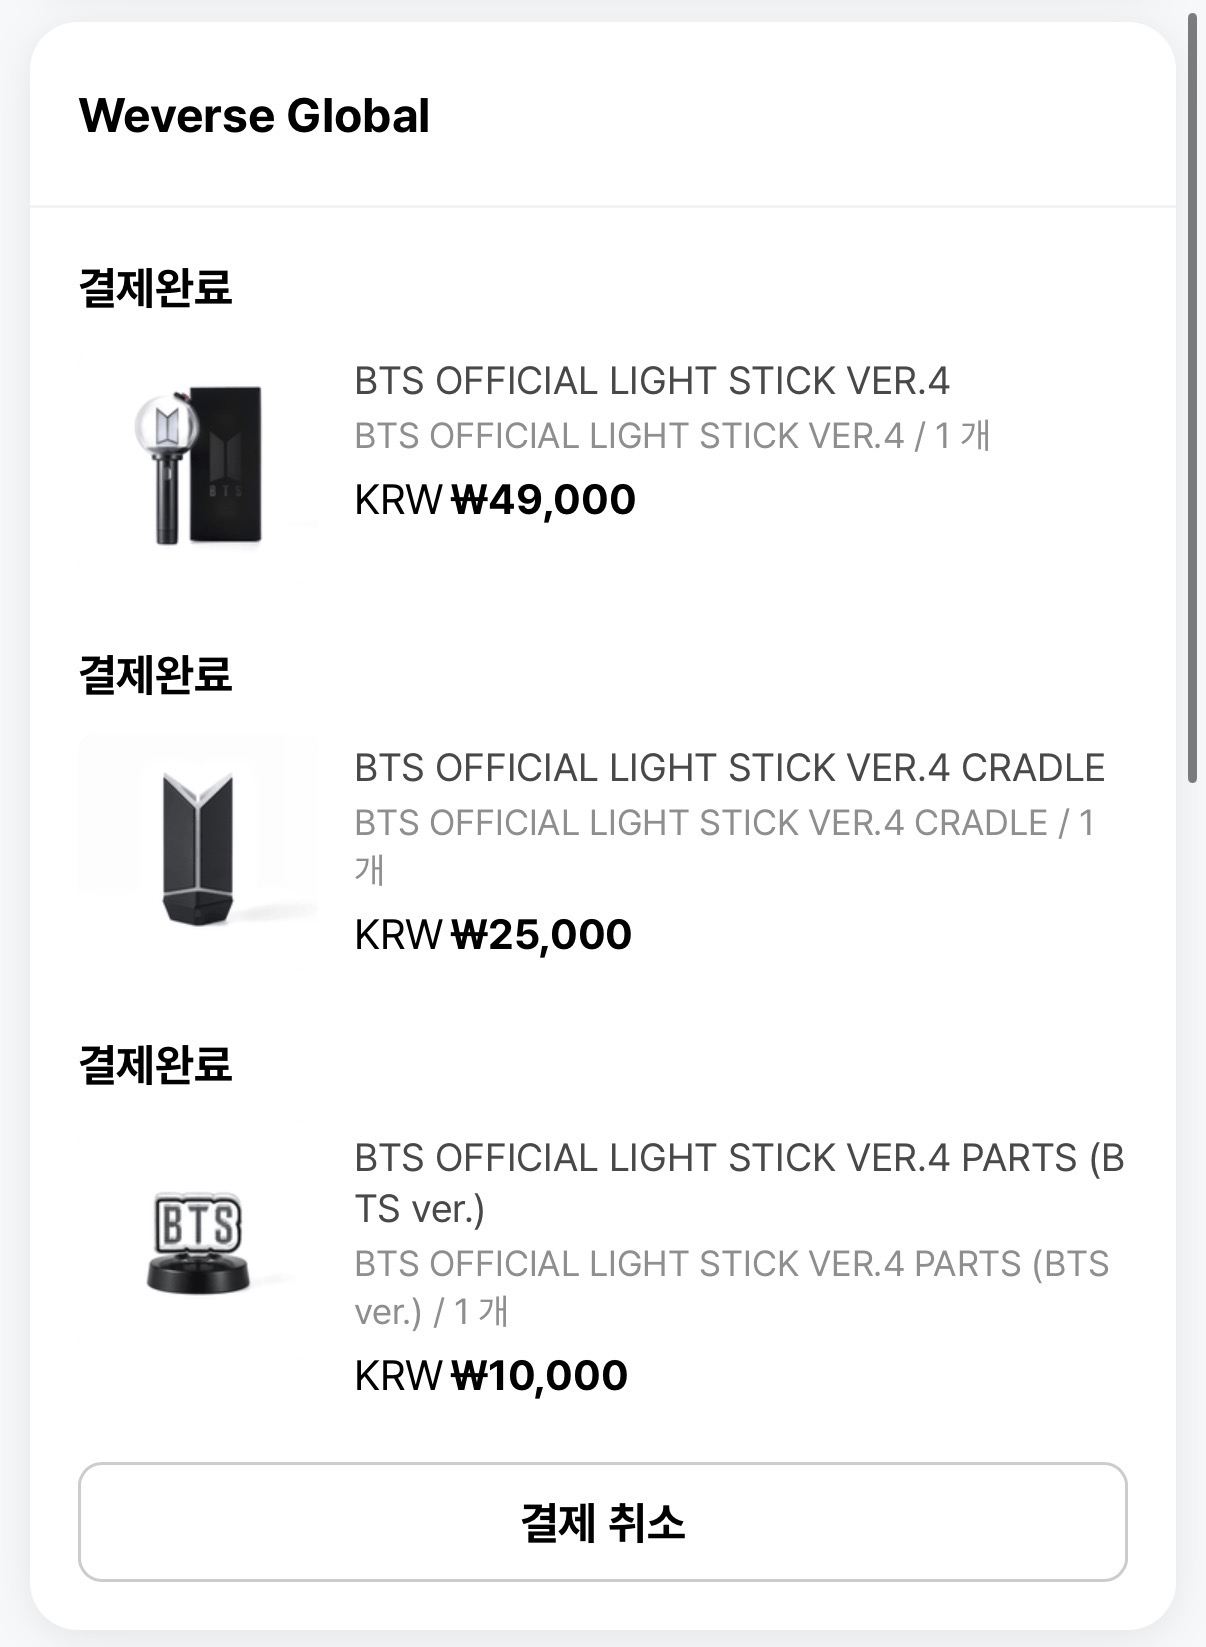Click the KRW ₩49,000 price
1206x1647 pixels.
tap(495, 499)
